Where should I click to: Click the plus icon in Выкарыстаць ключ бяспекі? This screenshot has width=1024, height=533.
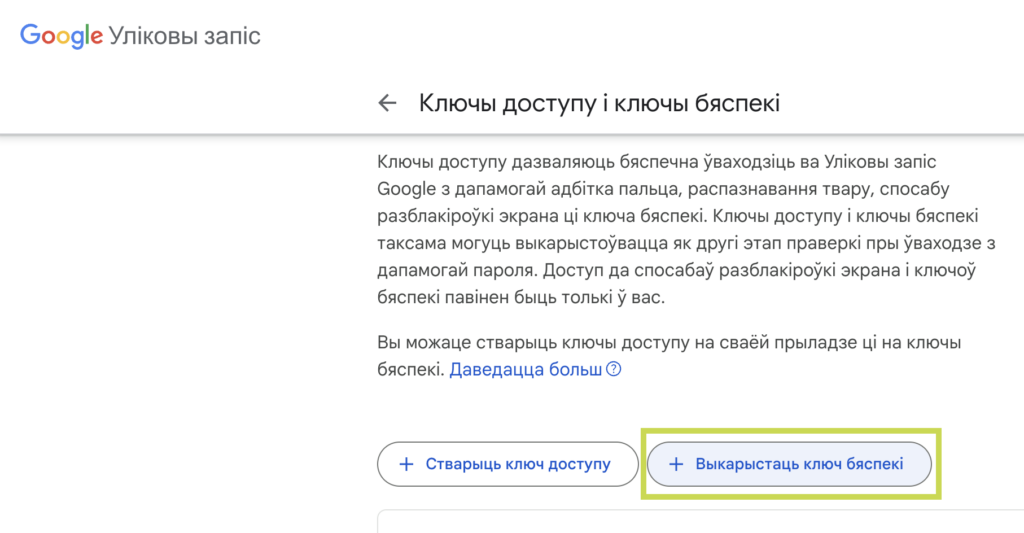tap(676, 464)
